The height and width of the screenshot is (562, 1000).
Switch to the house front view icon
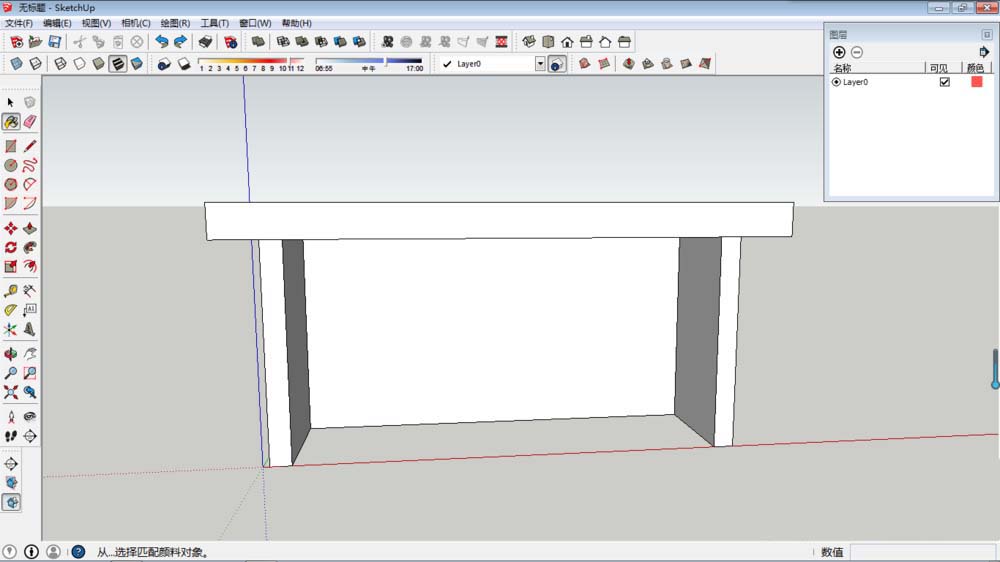[567, 42]
